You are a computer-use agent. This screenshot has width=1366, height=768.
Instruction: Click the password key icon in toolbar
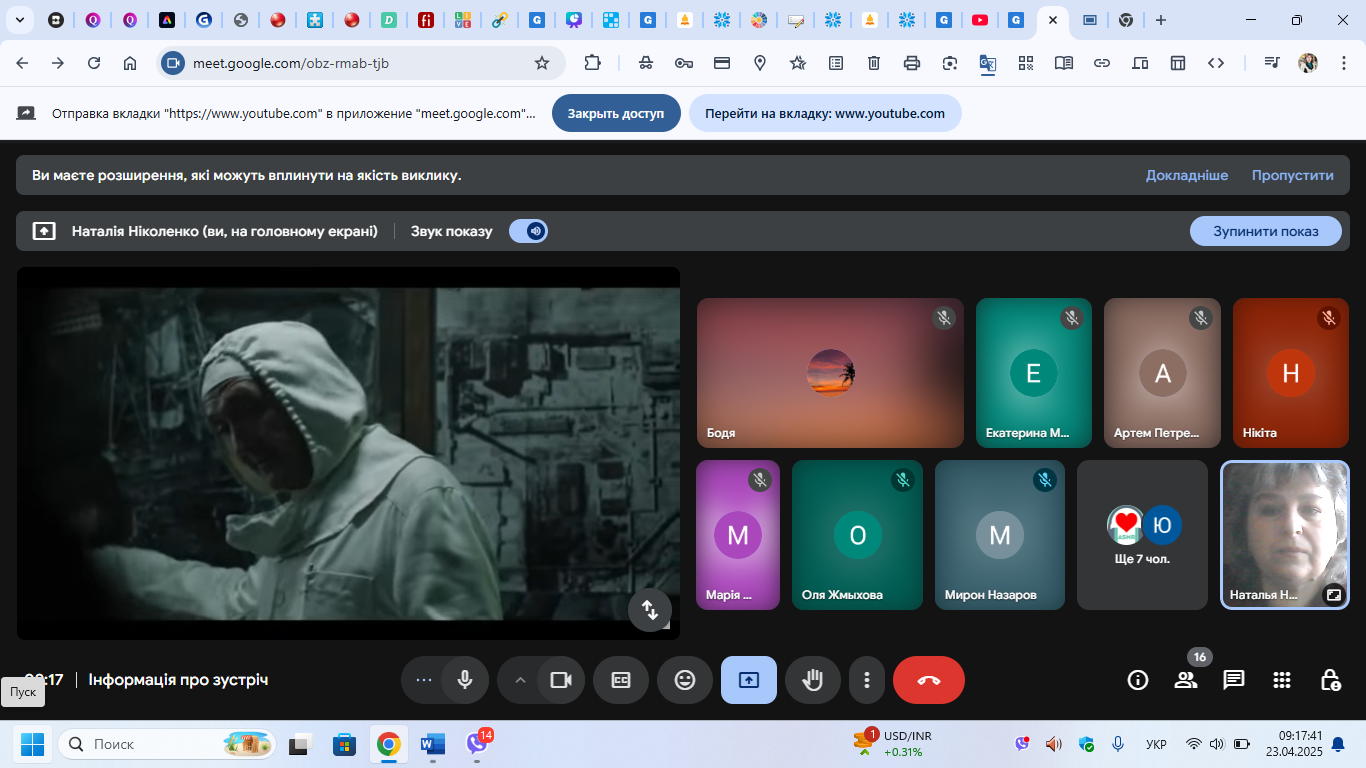[684, 63]
